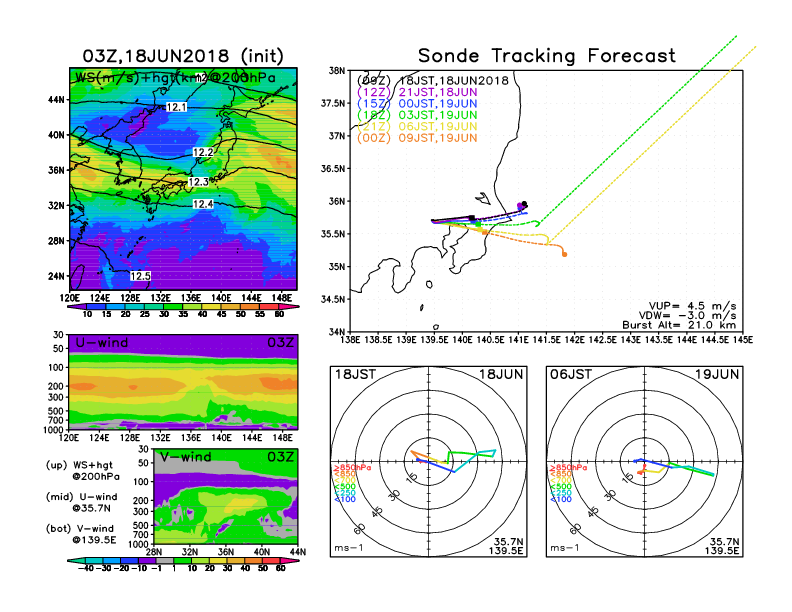Select orange legend entry "(00Z) 09JST,19JUN"
Viewport: 792px width, 612px height.
(x=417, y=138)
